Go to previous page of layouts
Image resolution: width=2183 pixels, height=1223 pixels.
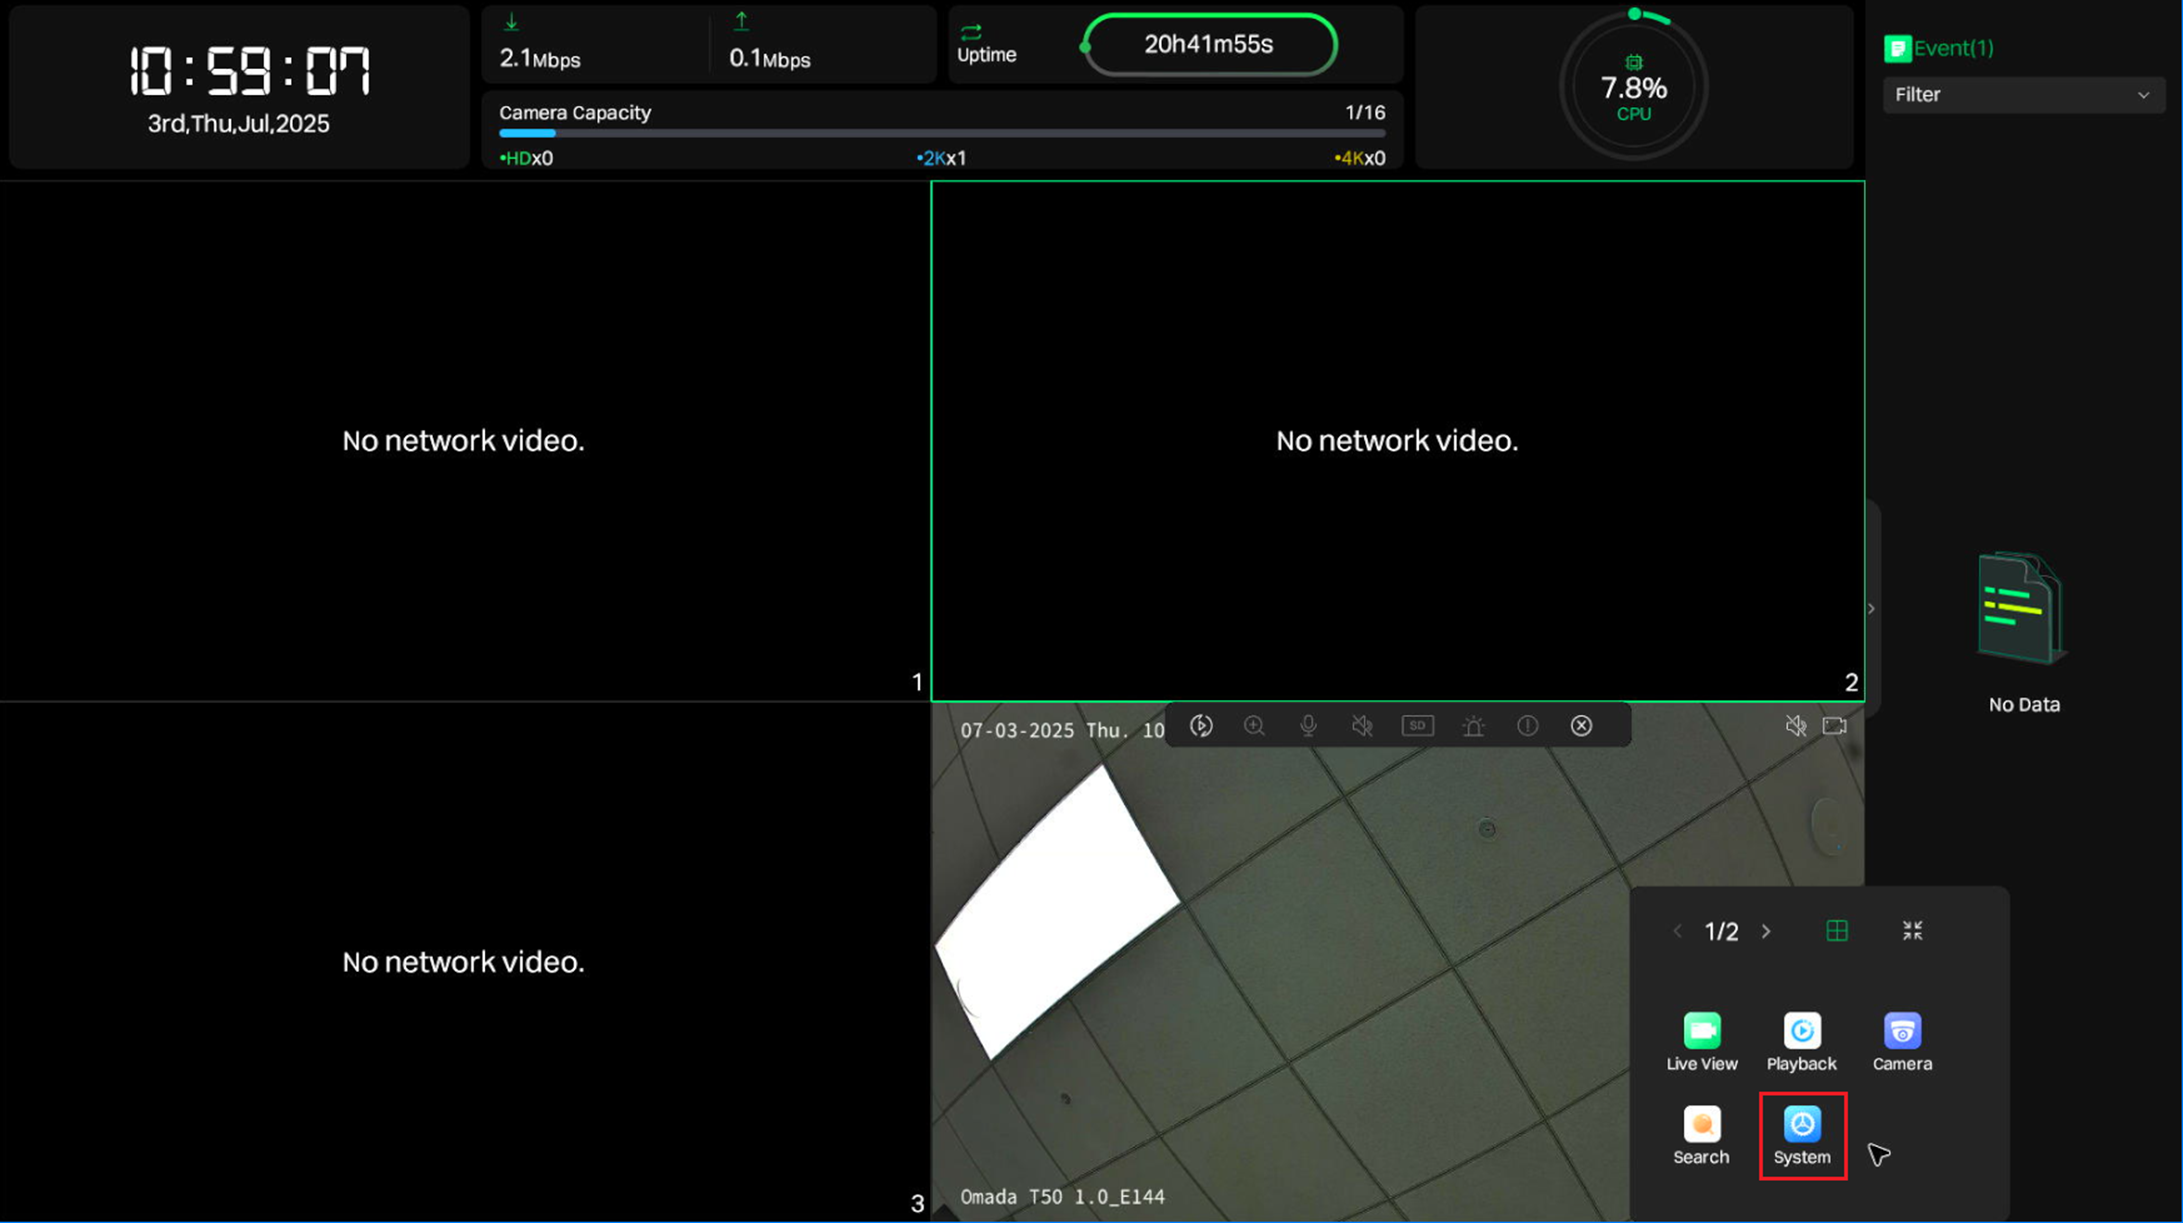tap(1677, 931)
